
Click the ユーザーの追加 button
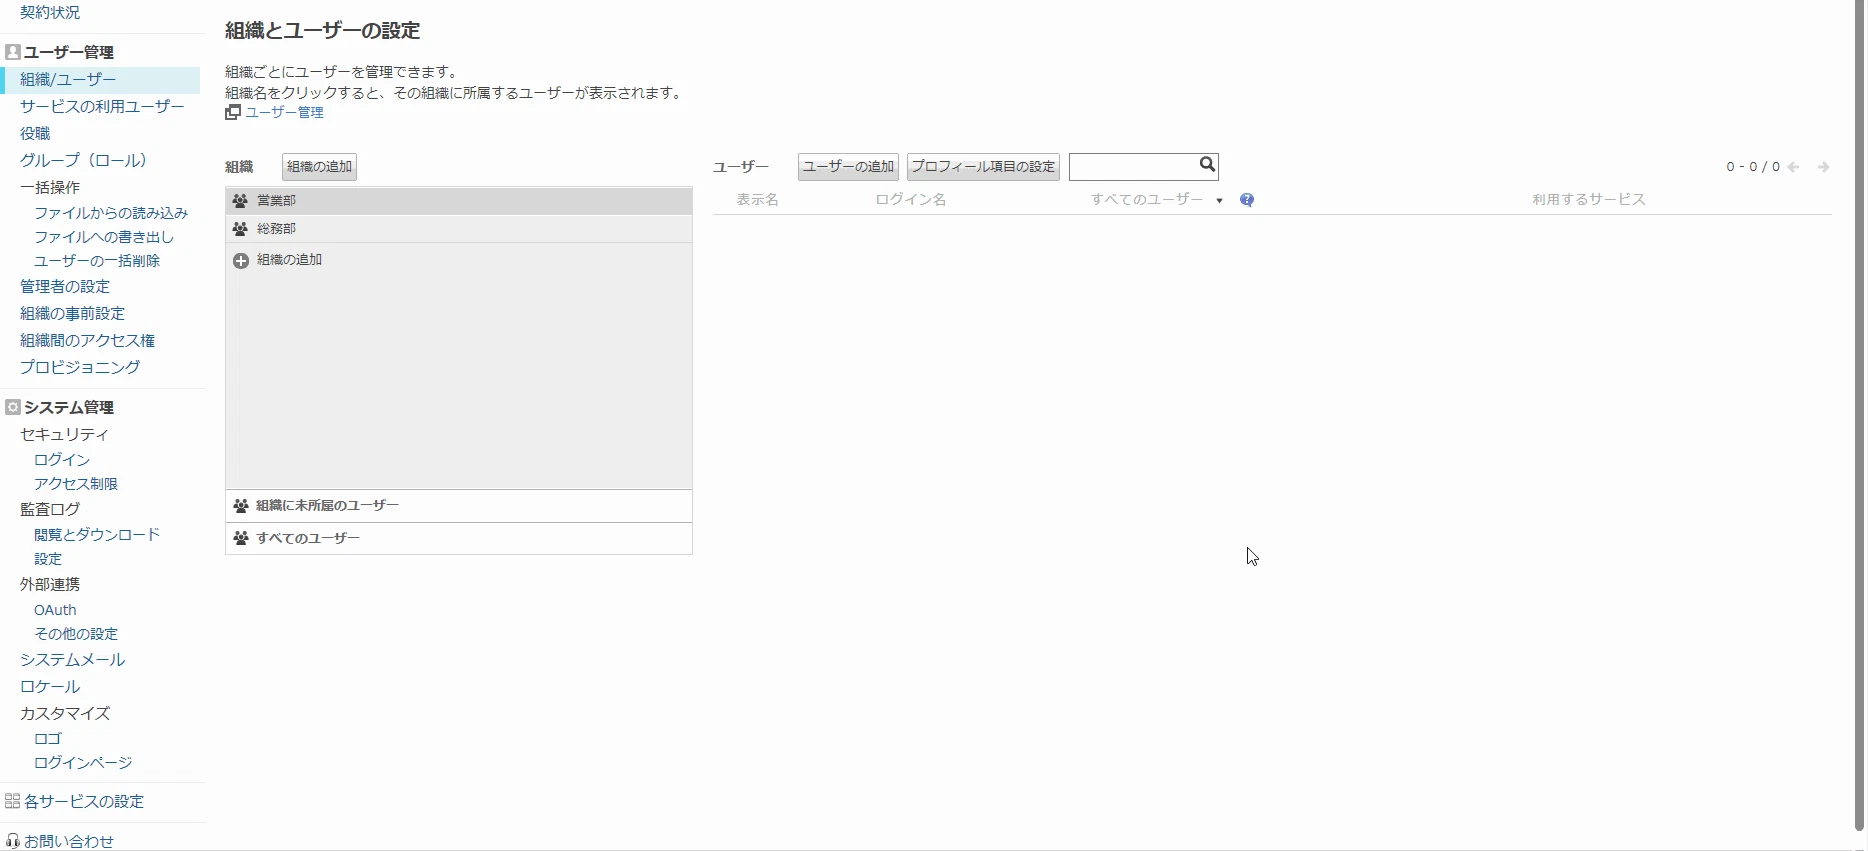pos(849,167)
